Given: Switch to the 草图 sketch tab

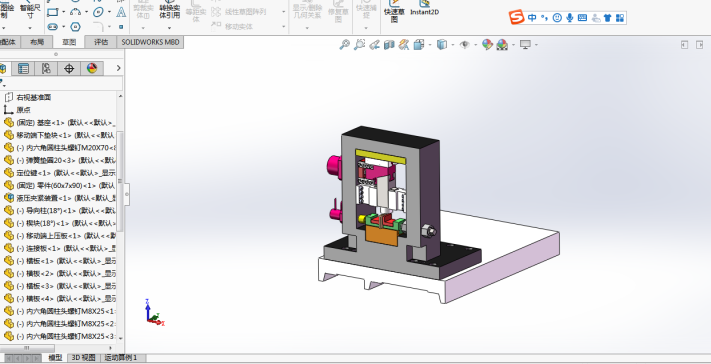Looking at the screenshot, I should click(69, 42).
